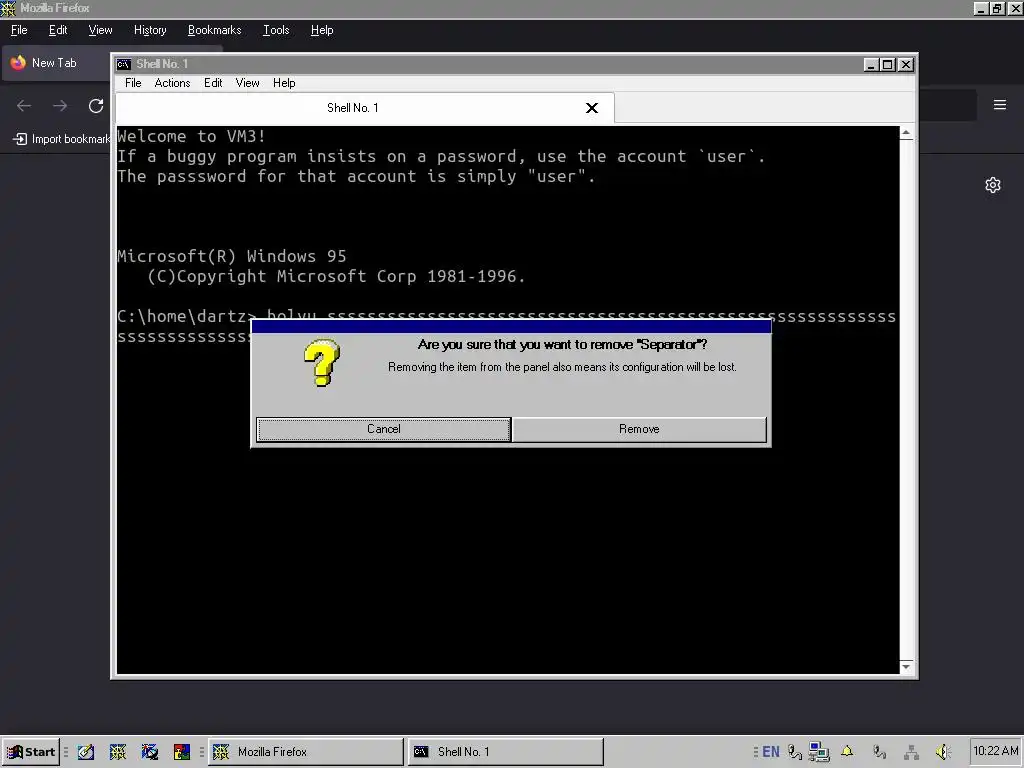The height and width of the screenshot is (768, 1024).
Task: Confirm Remove in the Separator dialog
Action: (639, 429)
